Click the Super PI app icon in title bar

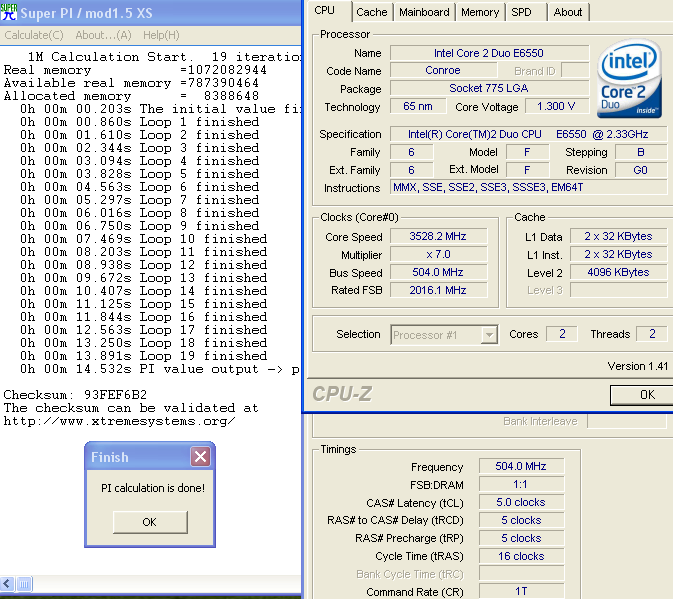point(9,12)
